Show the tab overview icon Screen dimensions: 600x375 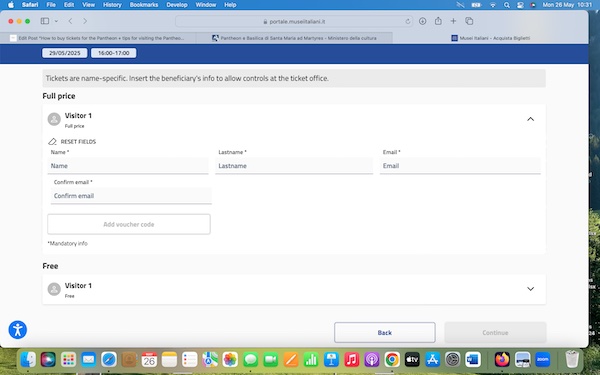[469, 21]
